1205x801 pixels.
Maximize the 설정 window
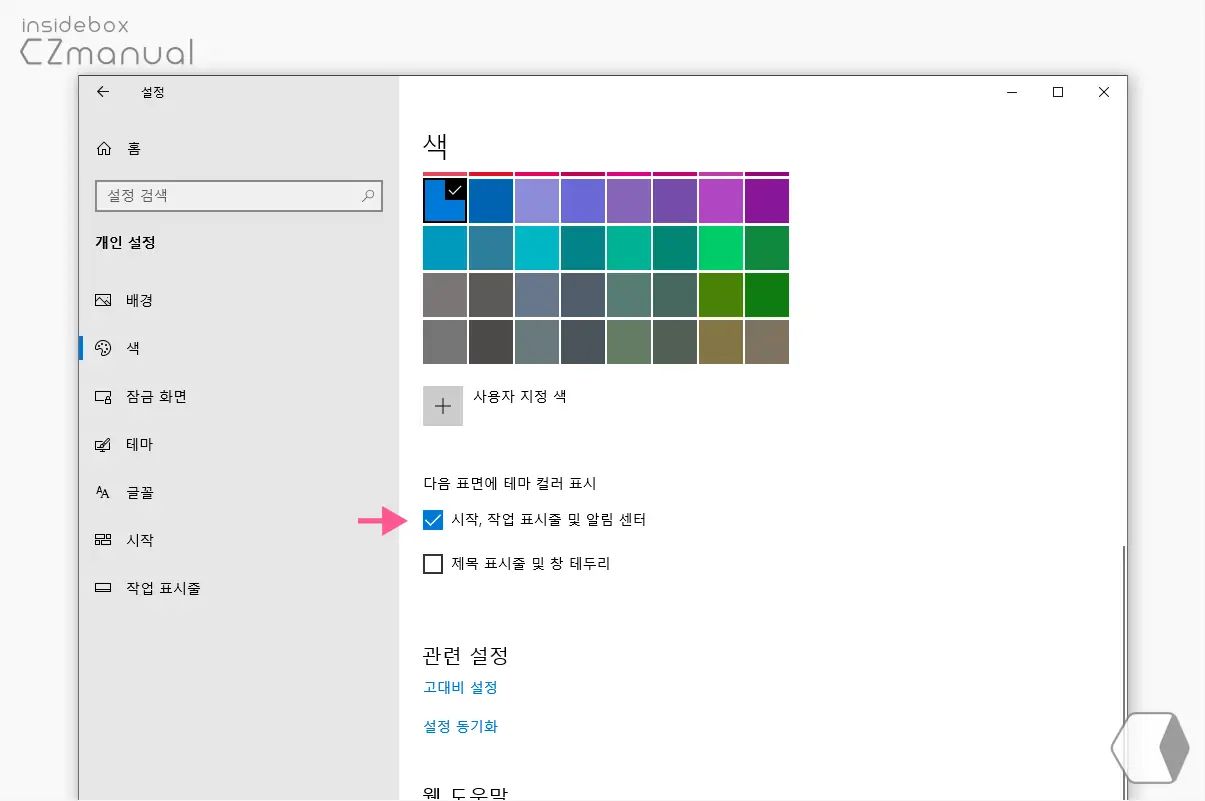[1058, 92]
